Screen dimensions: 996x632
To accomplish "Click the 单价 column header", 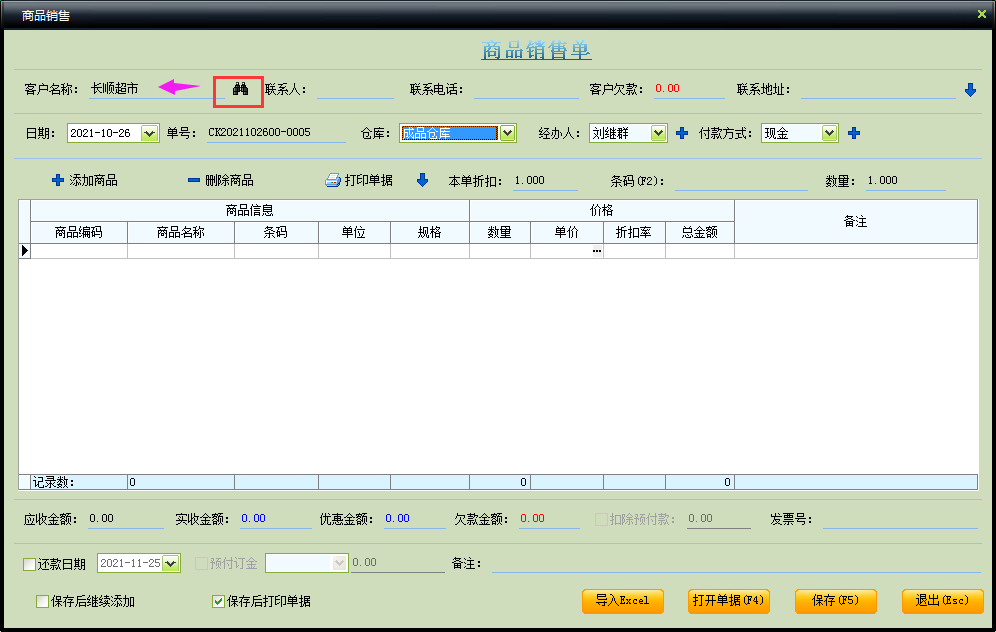I will click(567, 232).
